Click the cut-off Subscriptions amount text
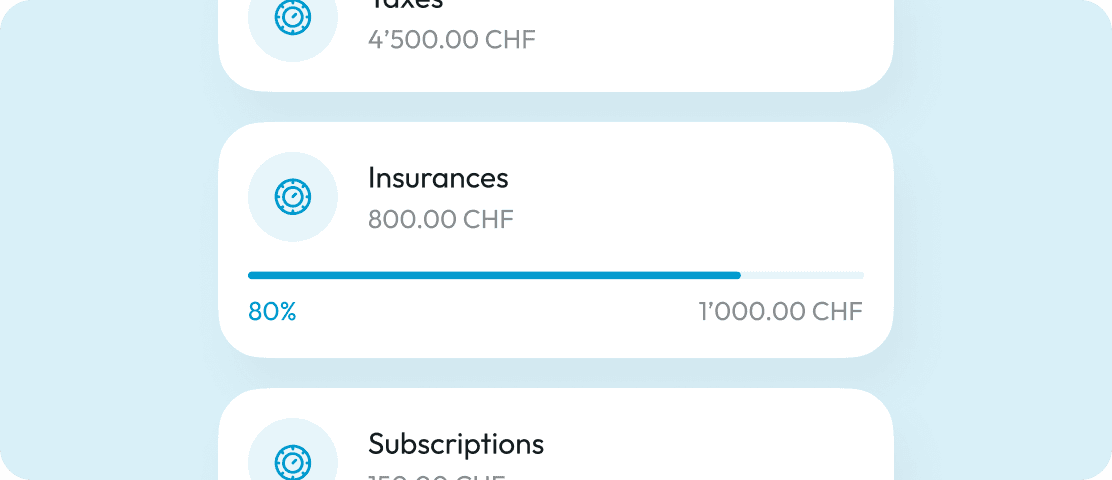The width and height of the screenshot is (1112, 480). (436, 477)
